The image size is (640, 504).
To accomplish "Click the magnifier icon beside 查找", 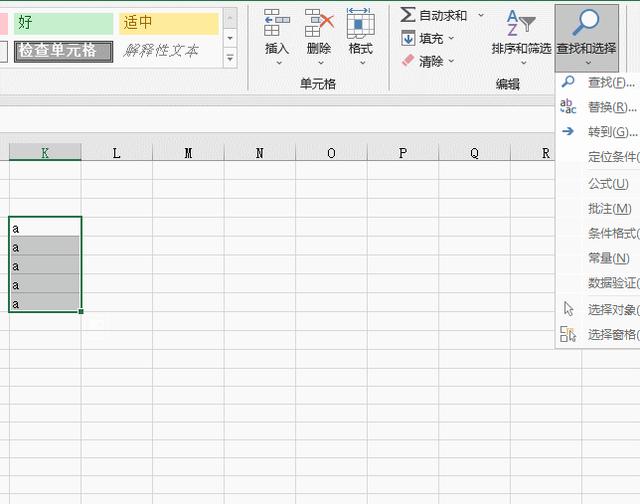I will click(x=568, y=82).
